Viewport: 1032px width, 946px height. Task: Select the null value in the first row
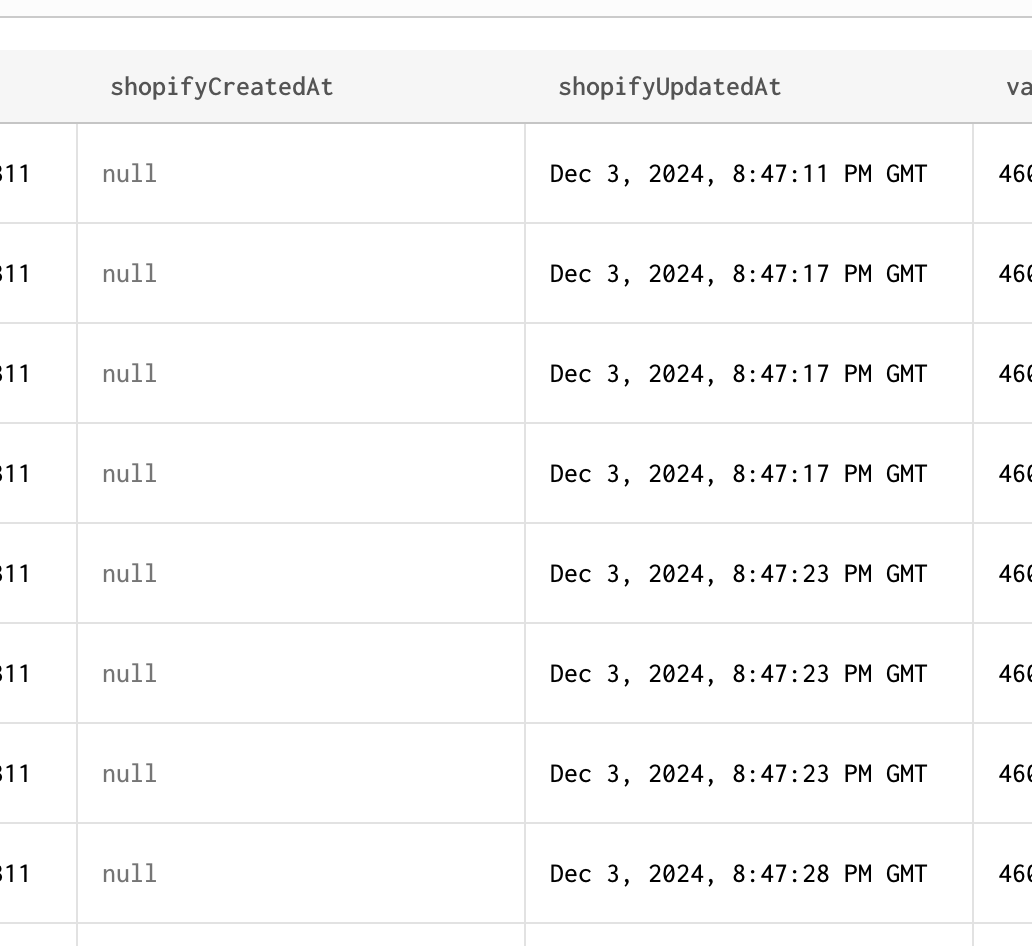point(129,173)
